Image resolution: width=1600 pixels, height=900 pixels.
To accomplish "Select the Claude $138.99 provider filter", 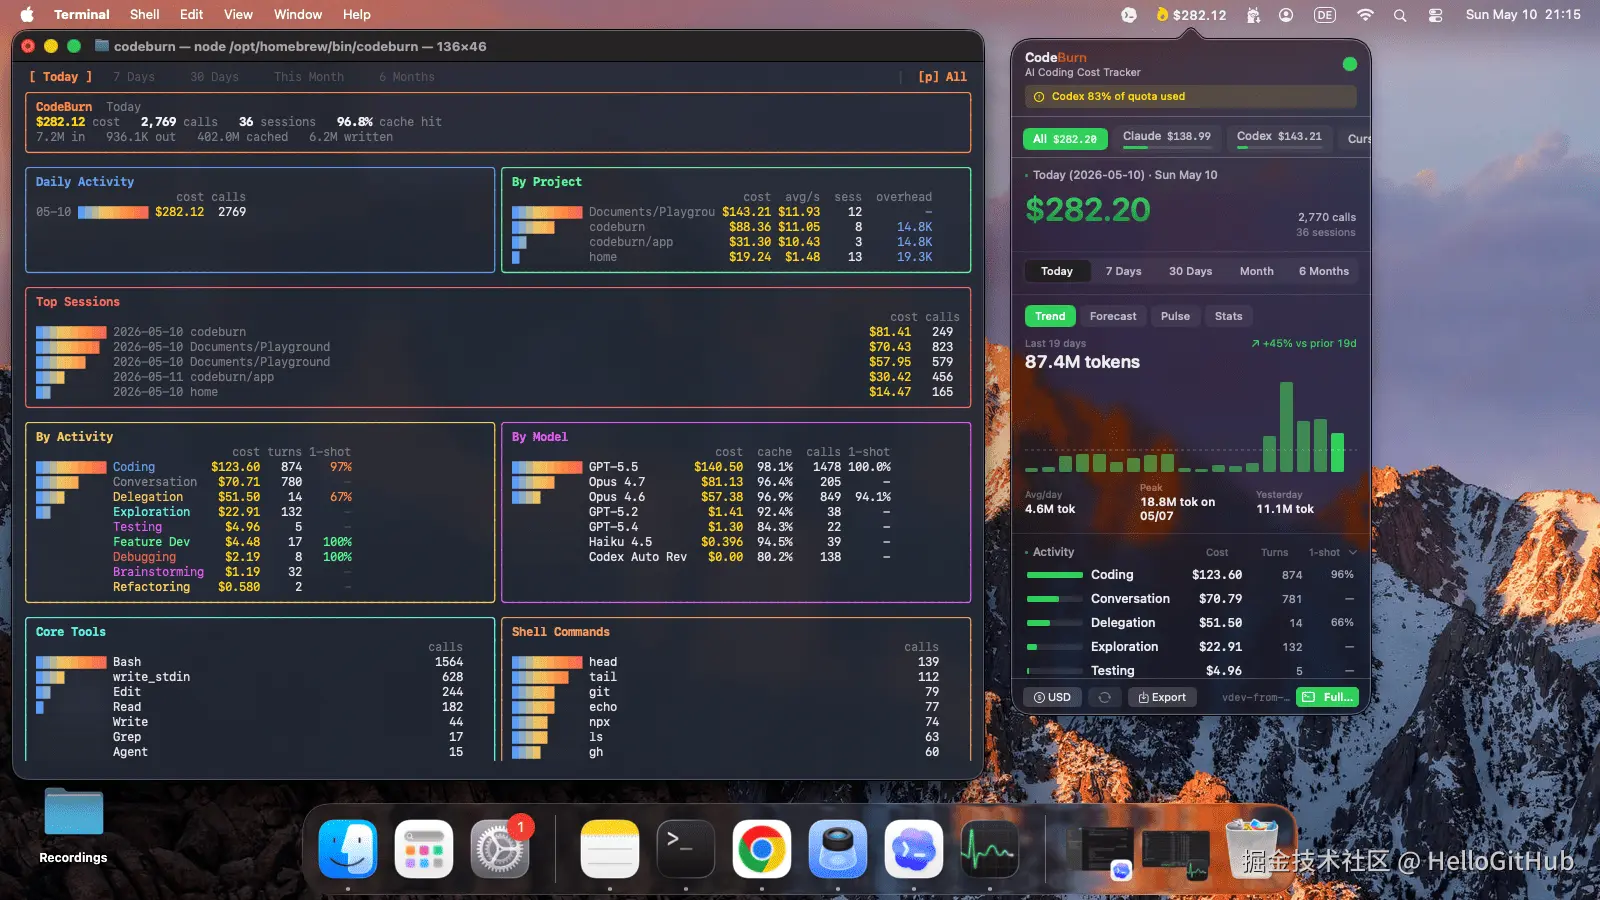I will (1166, 137).
